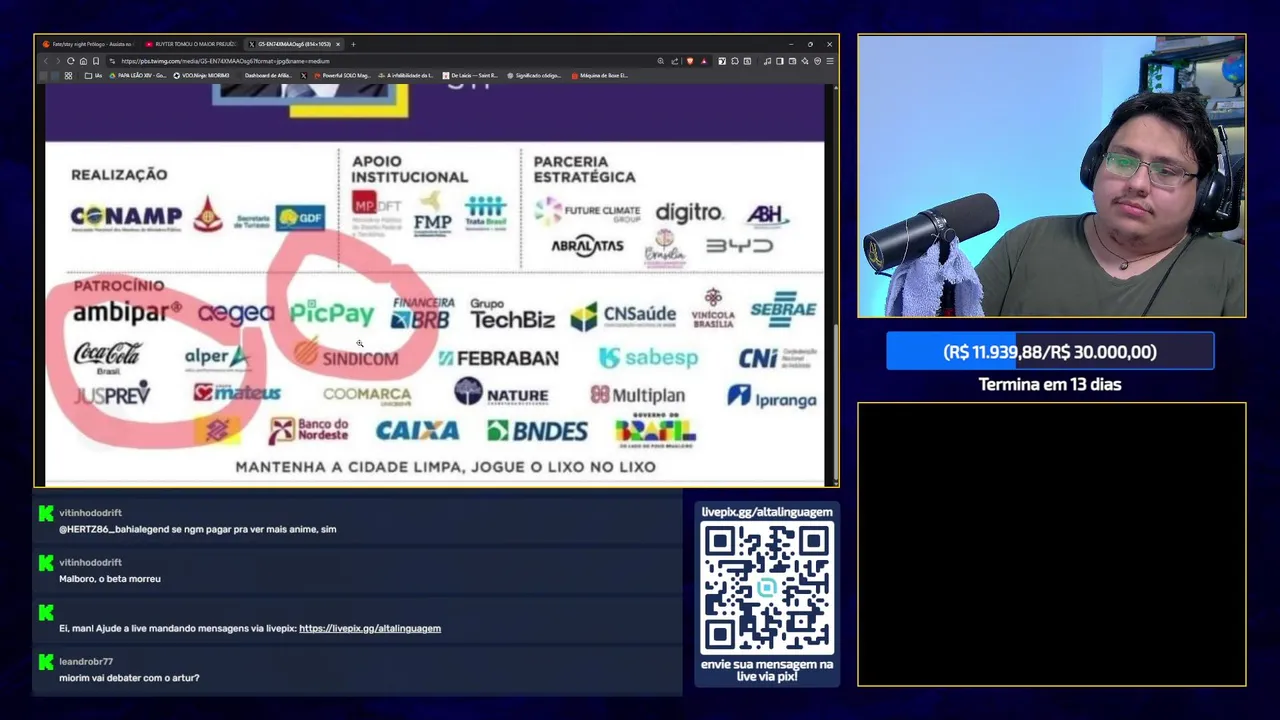
Task: Bookmark this page with bookmark icon
Action: 96,61
